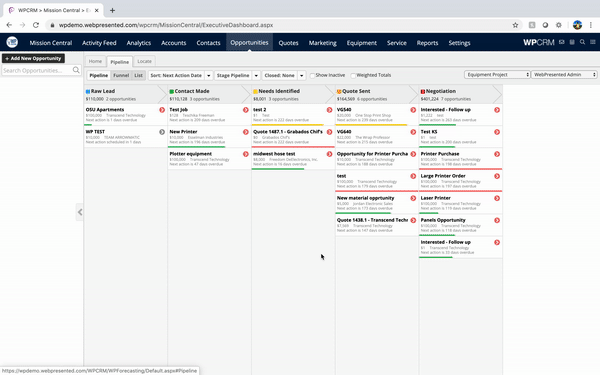The image size is (600, 375).
Task: Open the Quotes menu item
Action: click(288, 43)
